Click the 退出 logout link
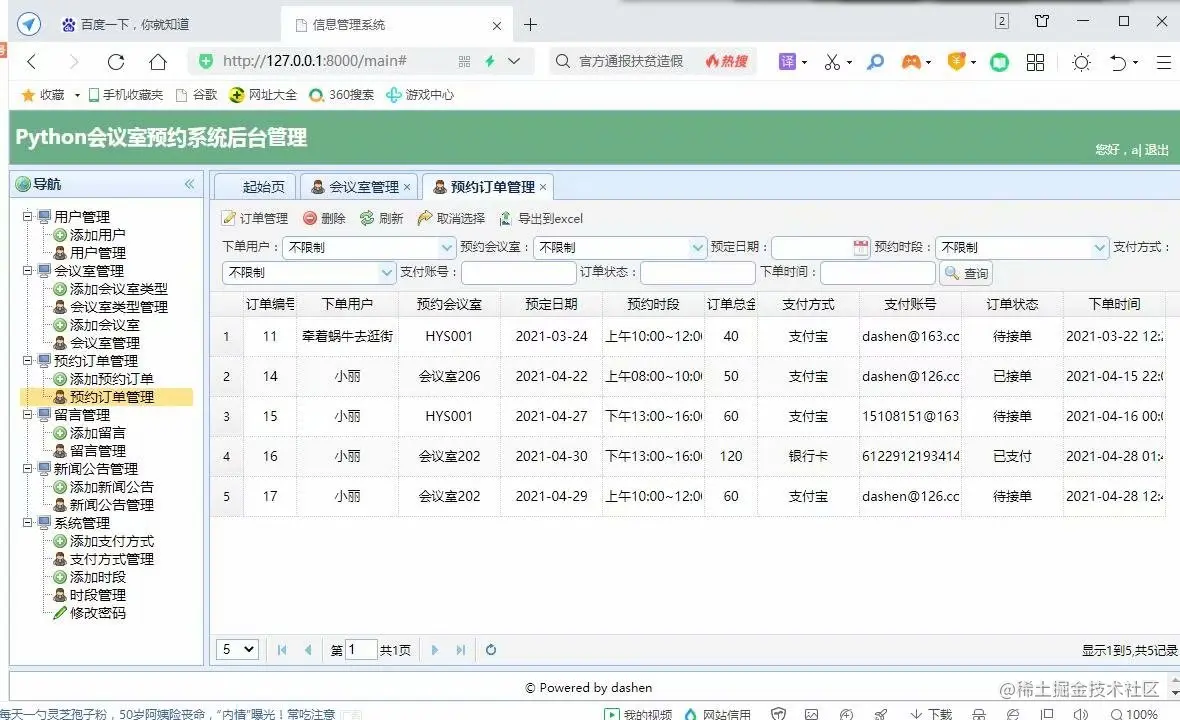Image resolution: width=1180 pixels, height=720 pixels. pos(1157,150)
